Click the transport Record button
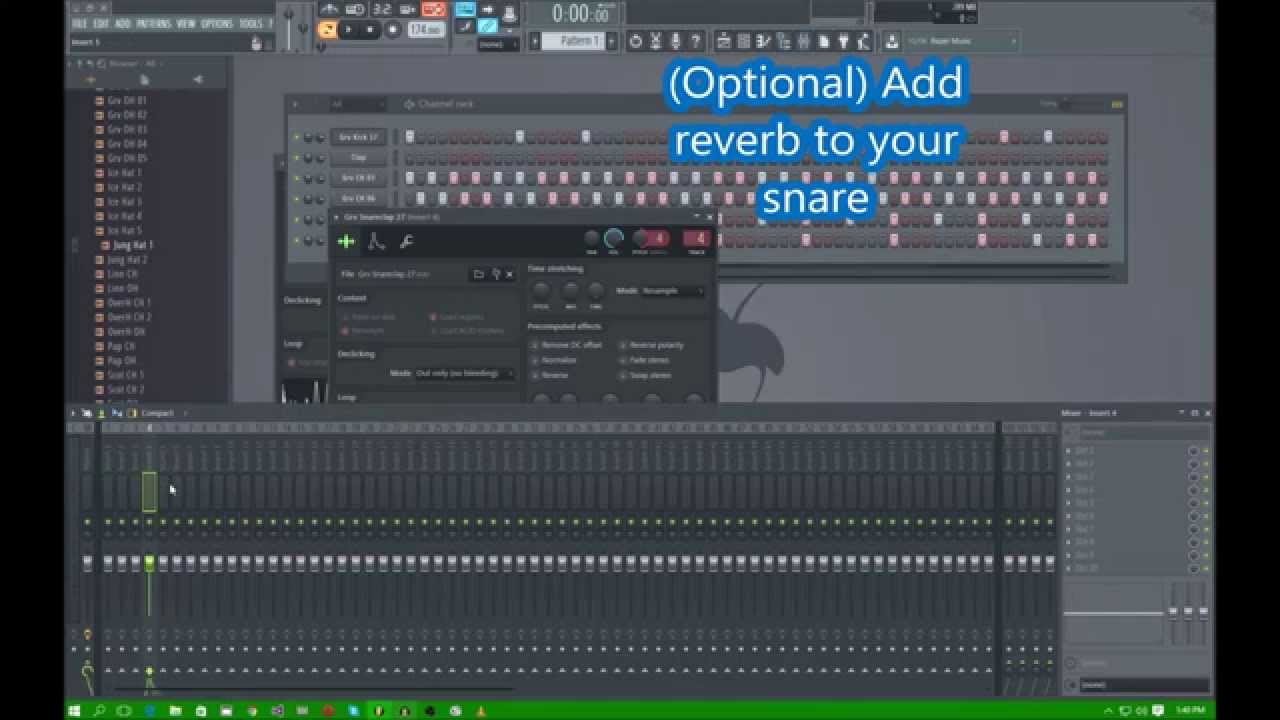Viewport: 1280px width, 720px height. tap(392, 30)
